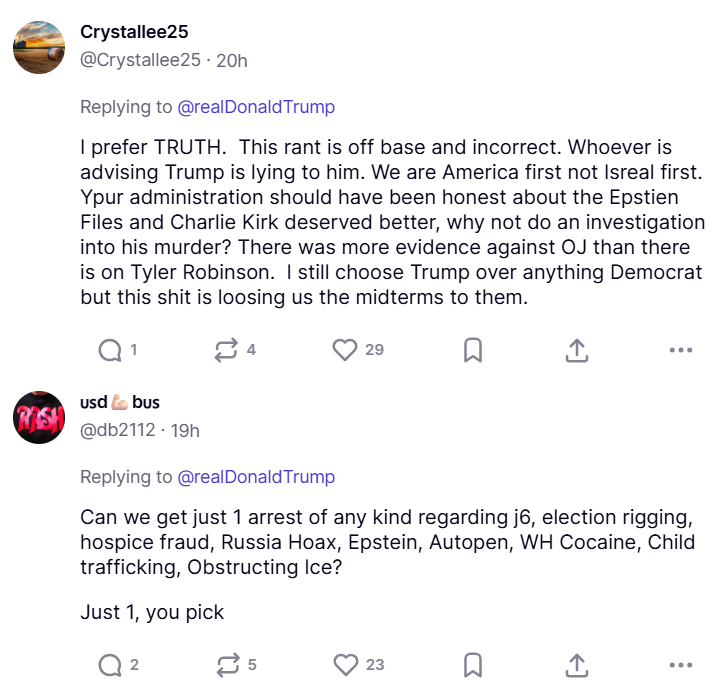Click the Crystallee25 display name

tap(136, 32)
